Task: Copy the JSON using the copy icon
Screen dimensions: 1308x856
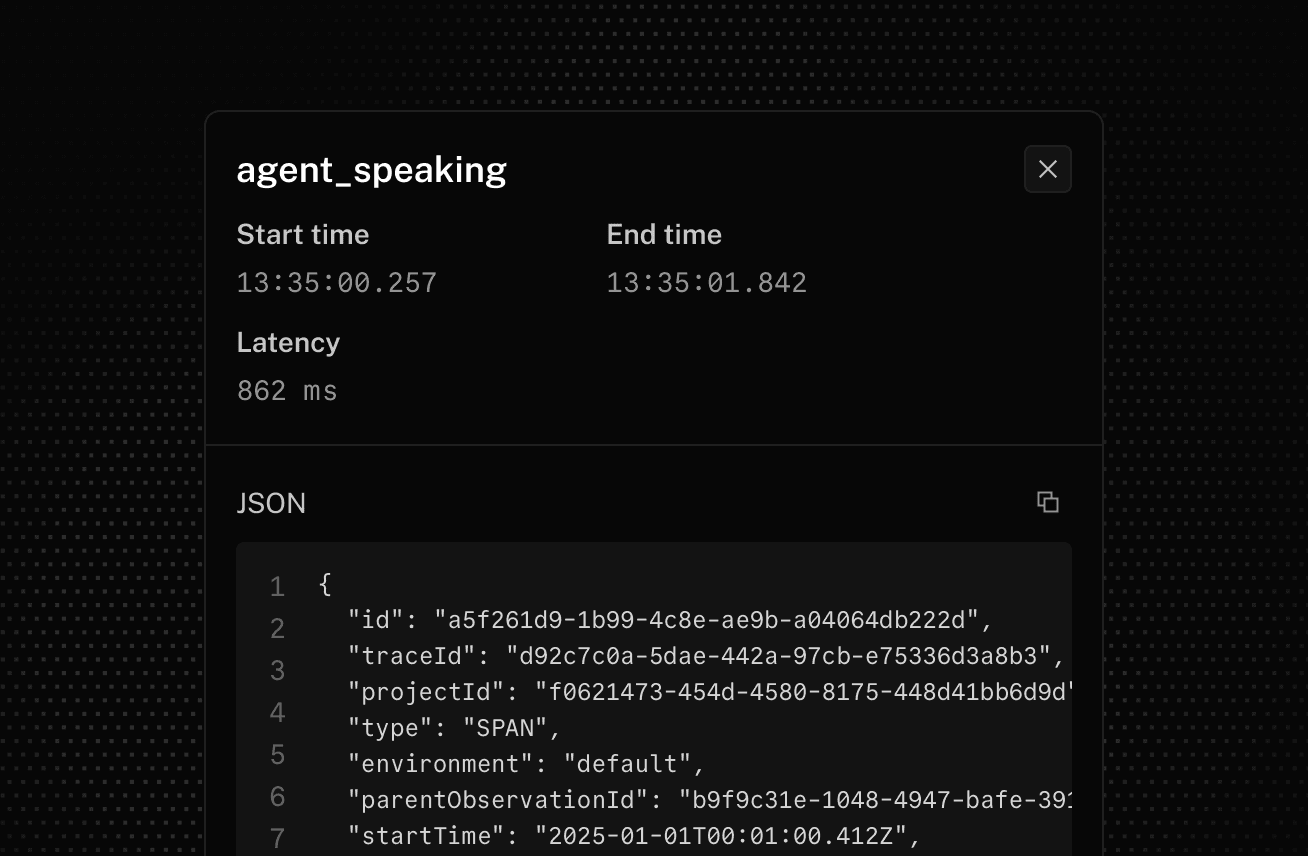Action: (1047, 502)
